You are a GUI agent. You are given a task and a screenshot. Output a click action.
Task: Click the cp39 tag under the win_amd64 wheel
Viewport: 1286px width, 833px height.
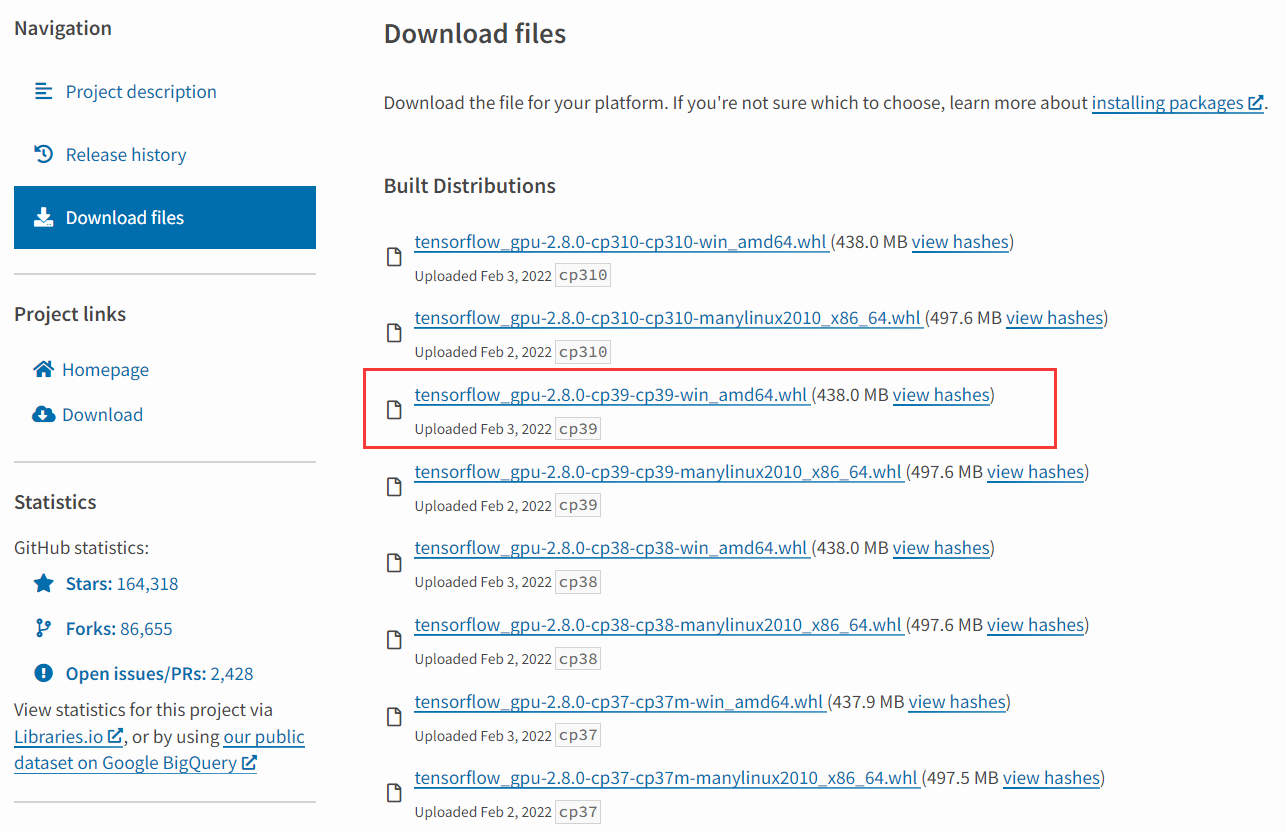coord(579,429)
